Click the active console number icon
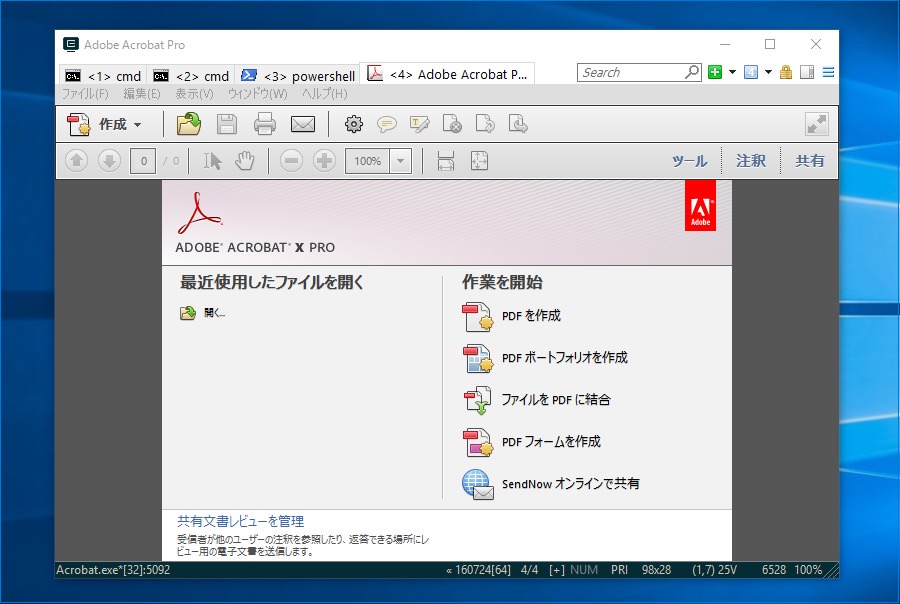Image resolution: width=900 pixels, height=604 pixels. [751, 72]
